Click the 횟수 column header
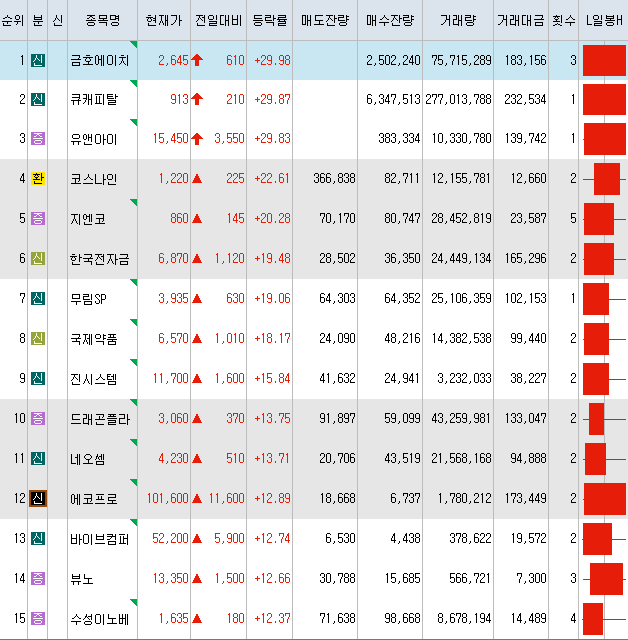Screen dimensions: 628x640 coord(564,20)
